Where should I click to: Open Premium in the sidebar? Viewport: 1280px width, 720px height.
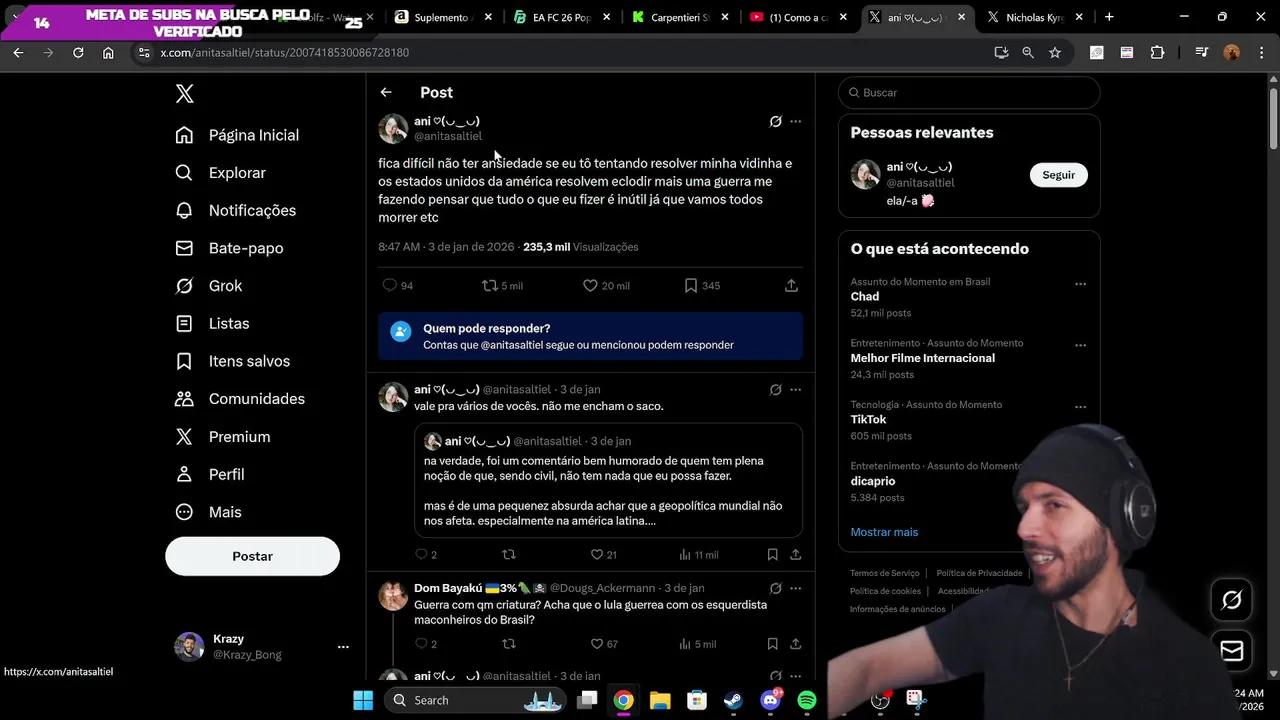click(x=222, y=437)
